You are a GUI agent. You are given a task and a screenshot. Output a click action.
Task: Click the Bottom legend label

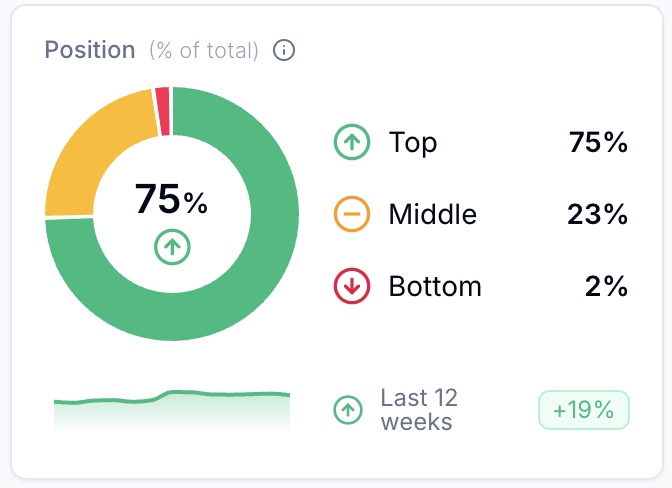click(x=435, y=287)
